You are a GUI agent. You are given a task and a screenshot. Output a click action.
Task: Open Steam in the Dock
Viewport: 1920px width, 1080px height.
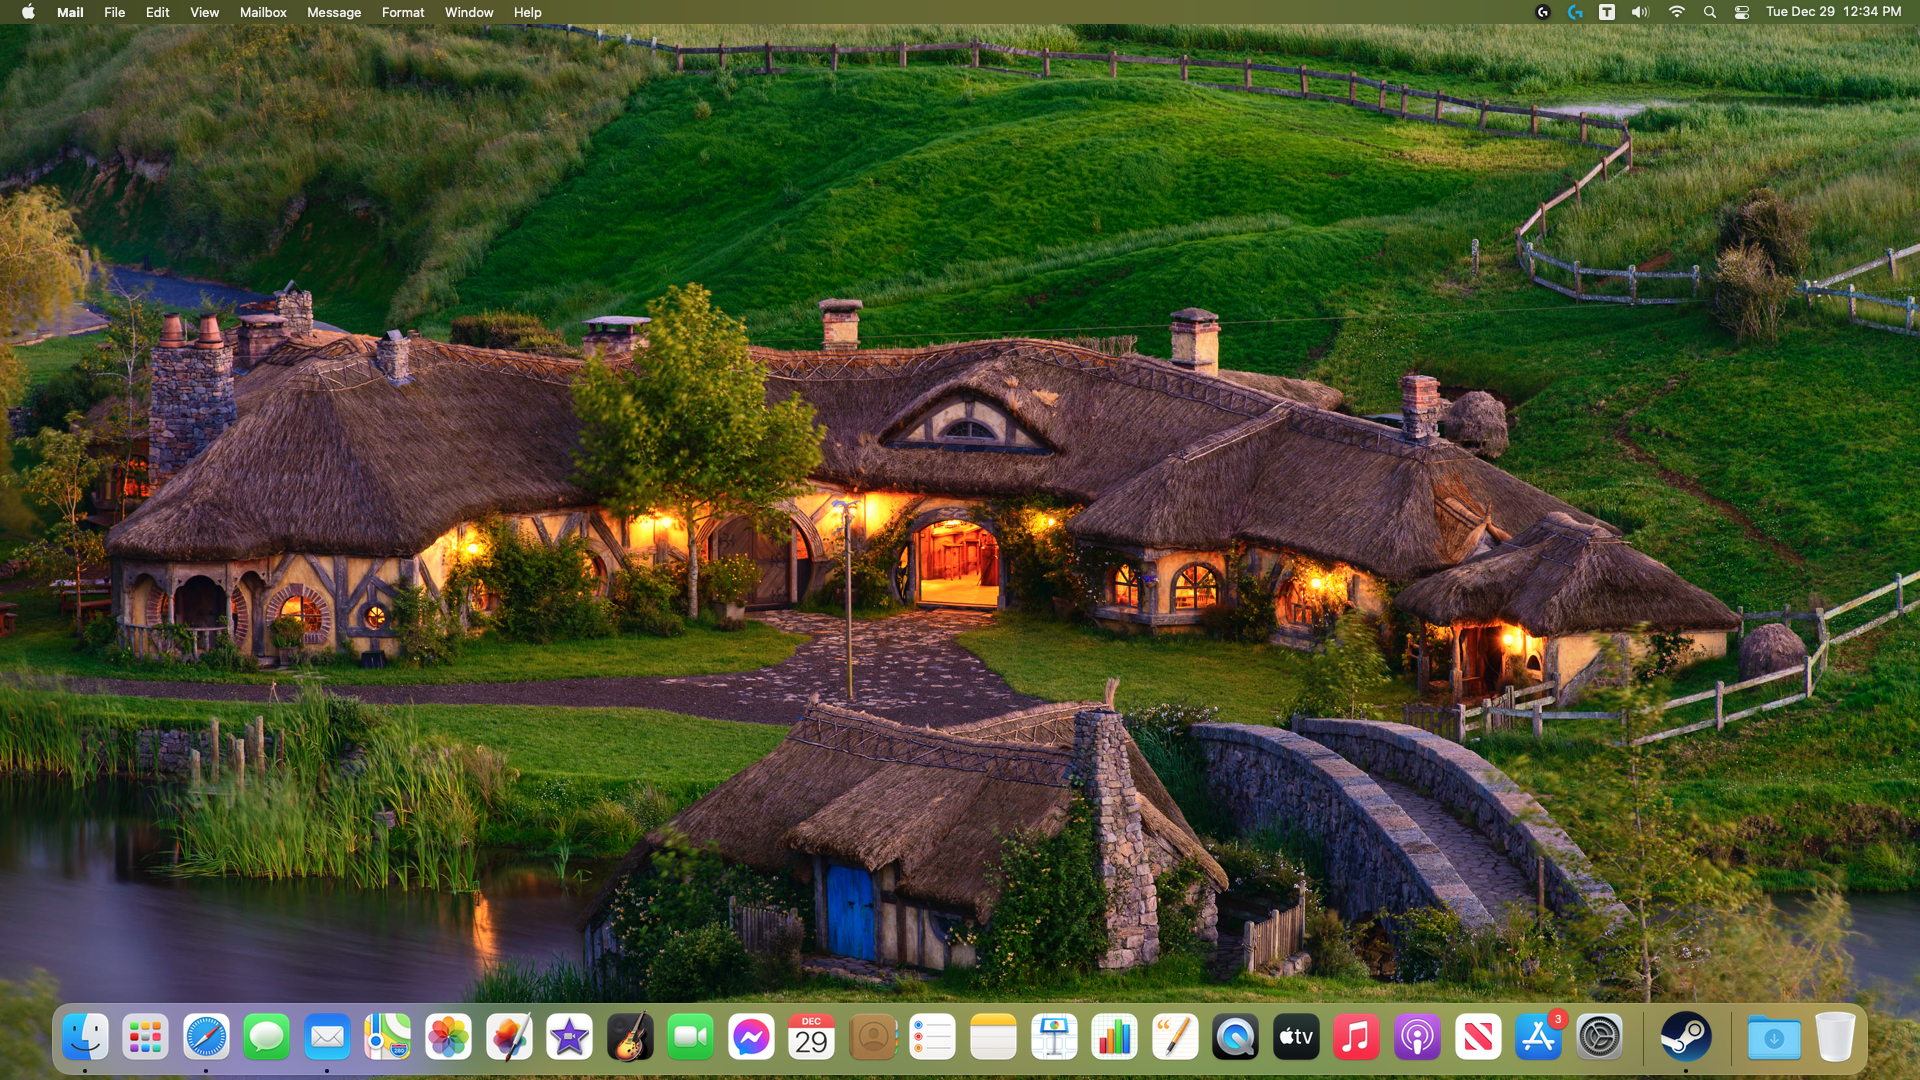(1685, 1037)
